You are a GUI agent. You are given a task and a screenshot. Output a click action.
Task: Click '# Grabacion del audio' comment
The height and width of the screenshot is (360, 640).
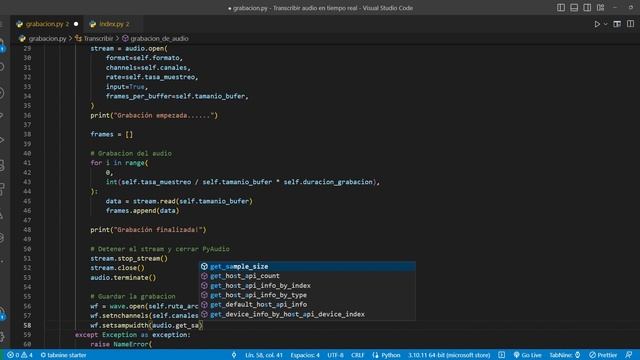click(131, 153)
